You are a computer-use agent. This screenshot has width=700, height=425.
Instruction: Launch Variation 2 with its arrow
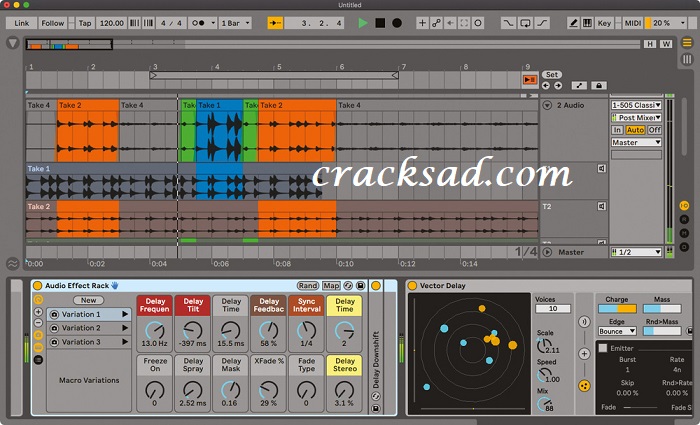point(125,328)
